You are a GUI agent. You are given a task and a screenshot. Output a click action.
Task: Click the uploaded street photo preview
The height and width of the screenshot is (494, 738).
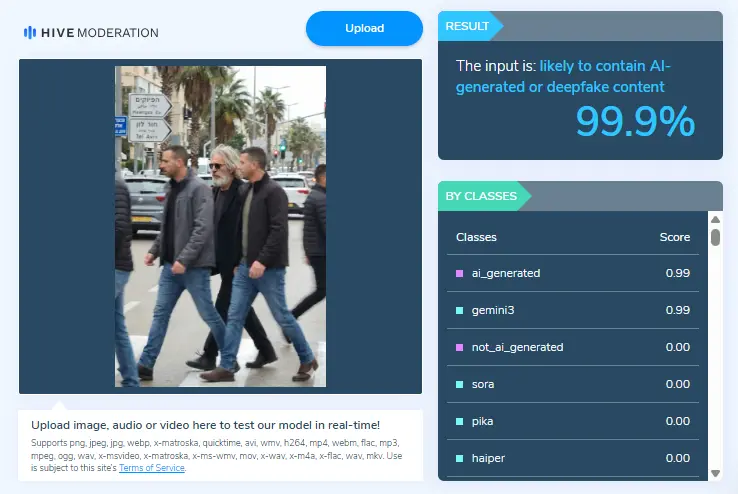click(220, 226)
